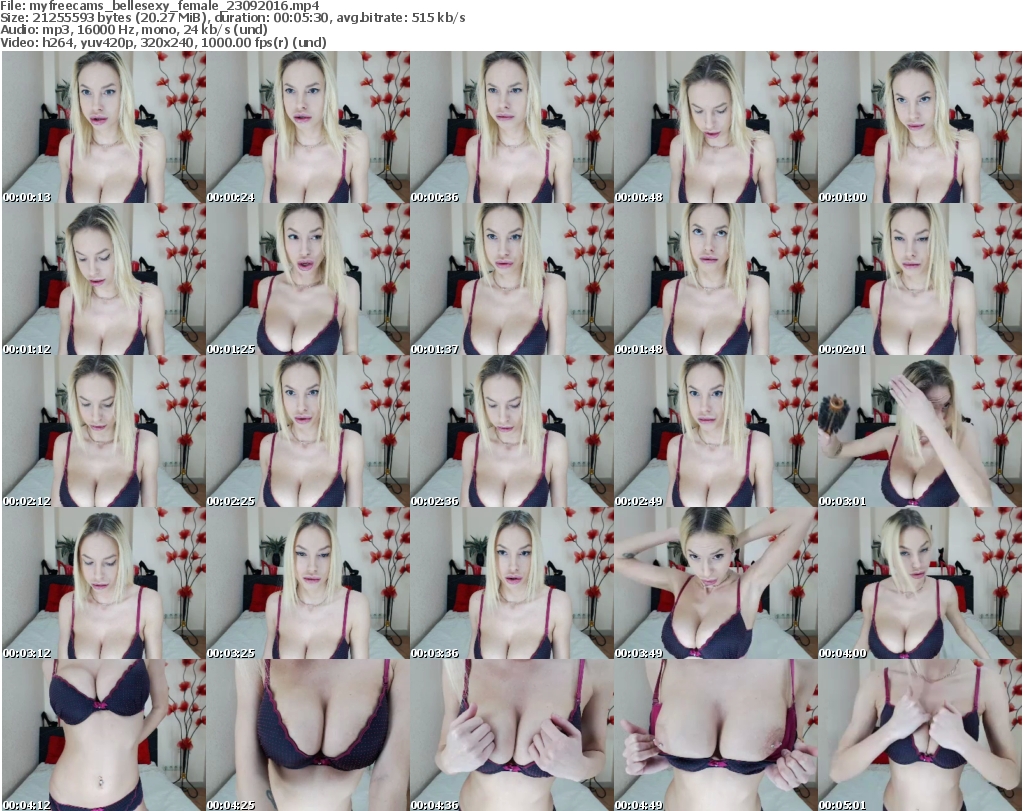Select the last frame at 00:05:01
1024x811 pixels.
coord(919,735)
